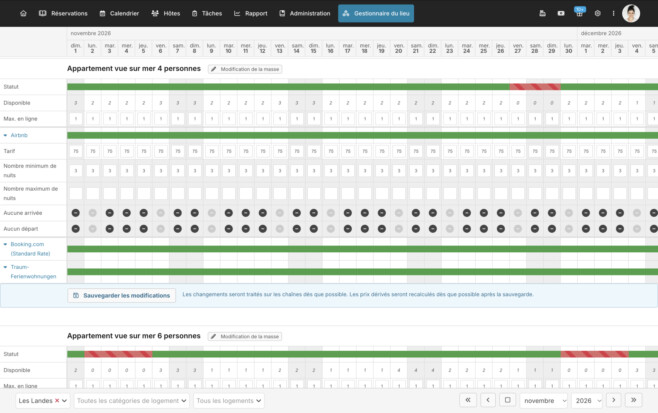Go to previous period with left arrow
This screenshot has height=413, width=658.
(x=488, y=400)
